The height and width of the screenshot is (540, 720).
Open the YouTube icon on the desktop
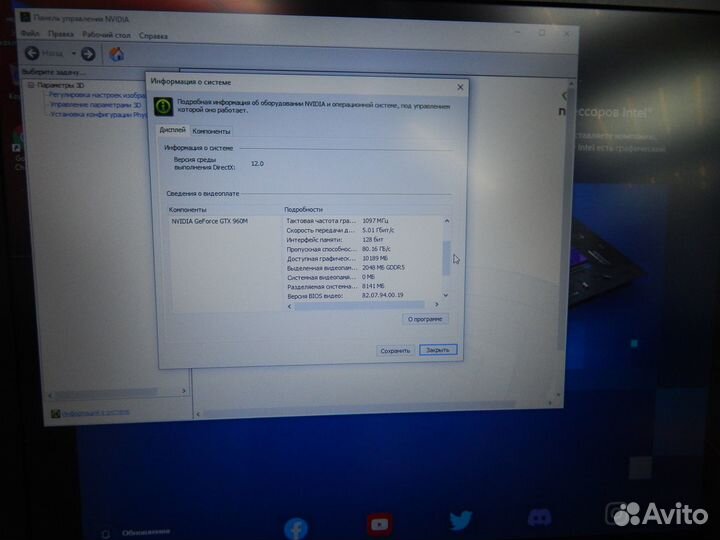(379, 524)
